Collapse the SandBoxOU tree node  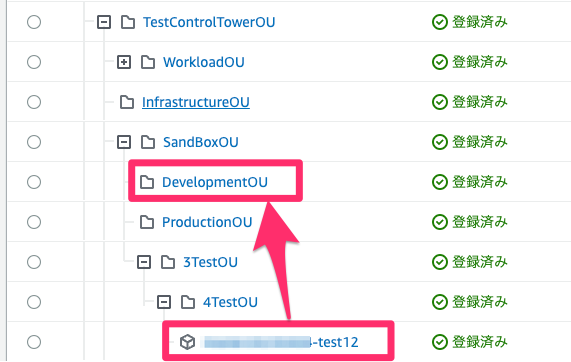click(x=124, y=142)
